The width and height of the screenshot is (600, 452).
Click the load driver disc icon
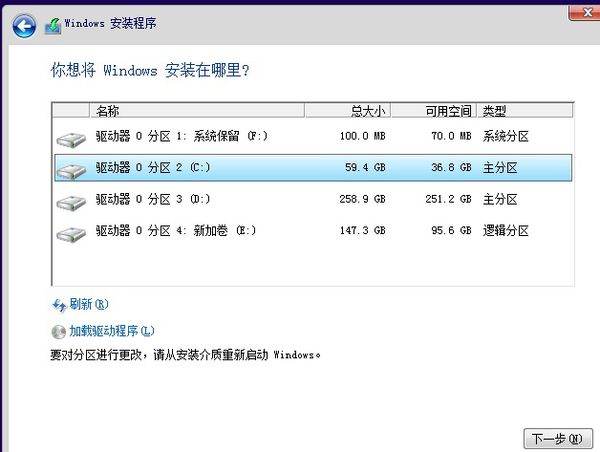(59, 332)
